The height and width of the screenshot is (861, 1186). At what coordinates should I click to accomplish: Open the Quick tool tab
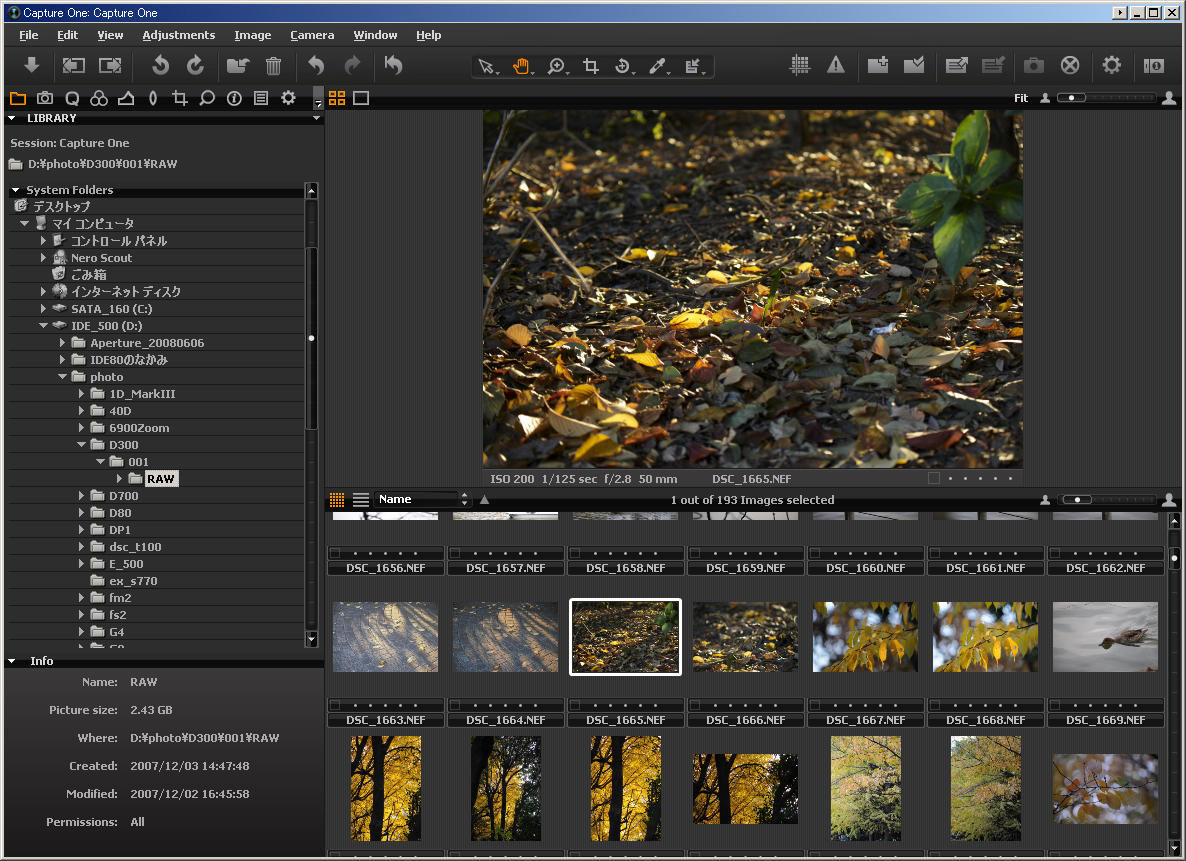click(71, 98)
